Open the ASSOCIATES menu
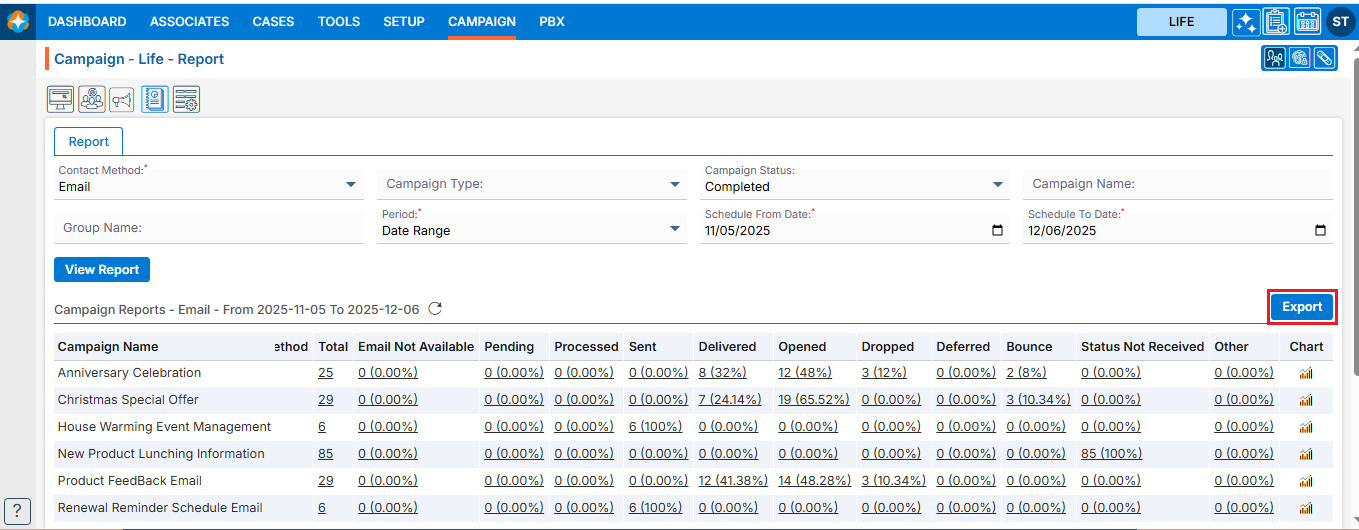 point(189,21)
